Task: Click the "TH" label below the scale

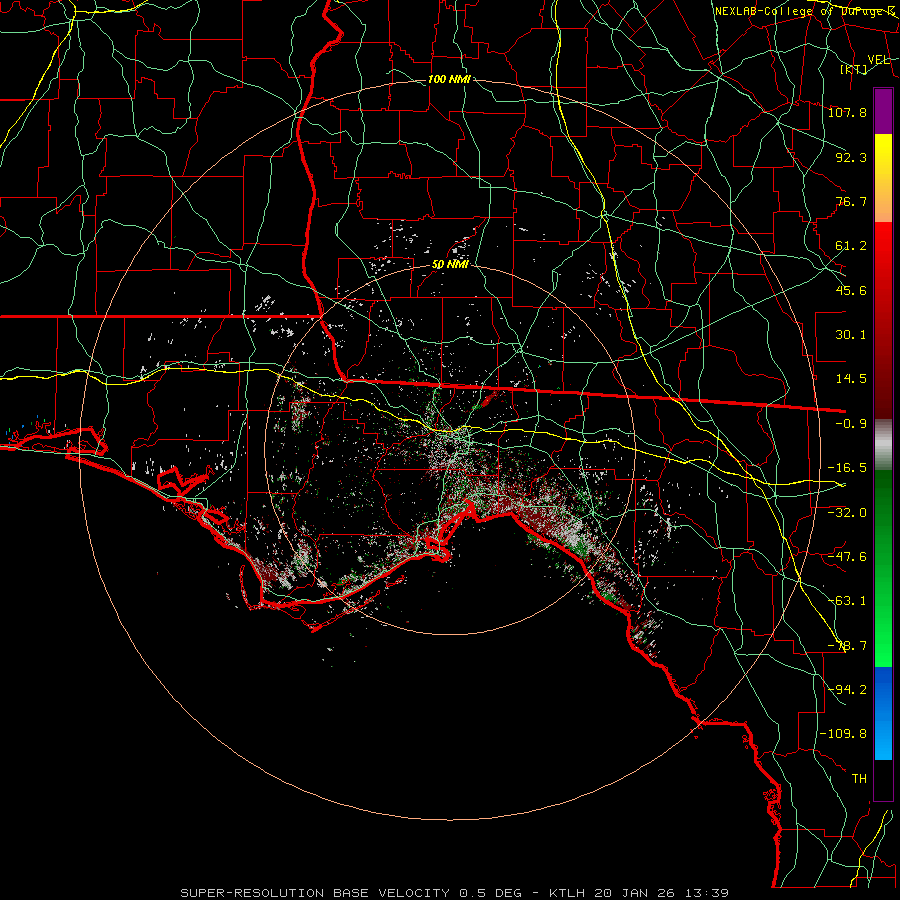Action: pyautogui.click(x=859, y=779)
